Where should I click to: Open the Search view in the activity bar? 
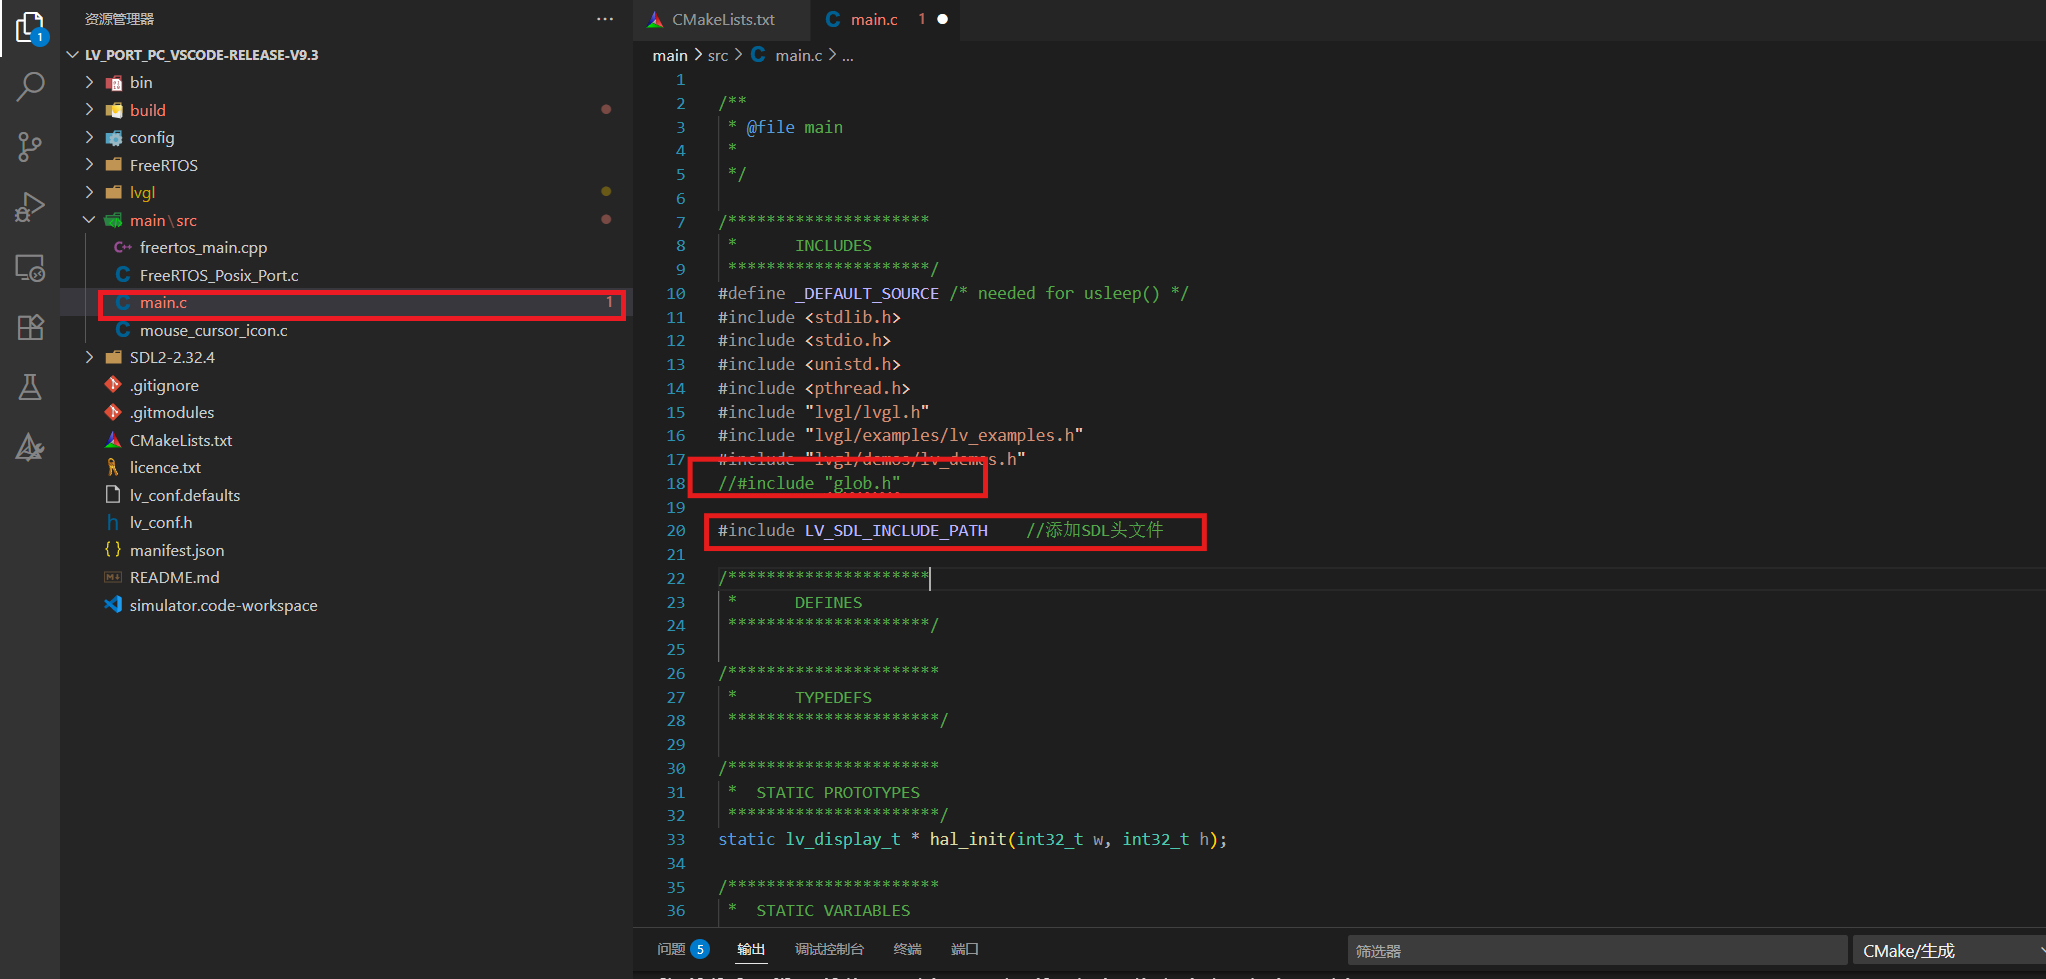pyautogui.click(x=30, y=87)
